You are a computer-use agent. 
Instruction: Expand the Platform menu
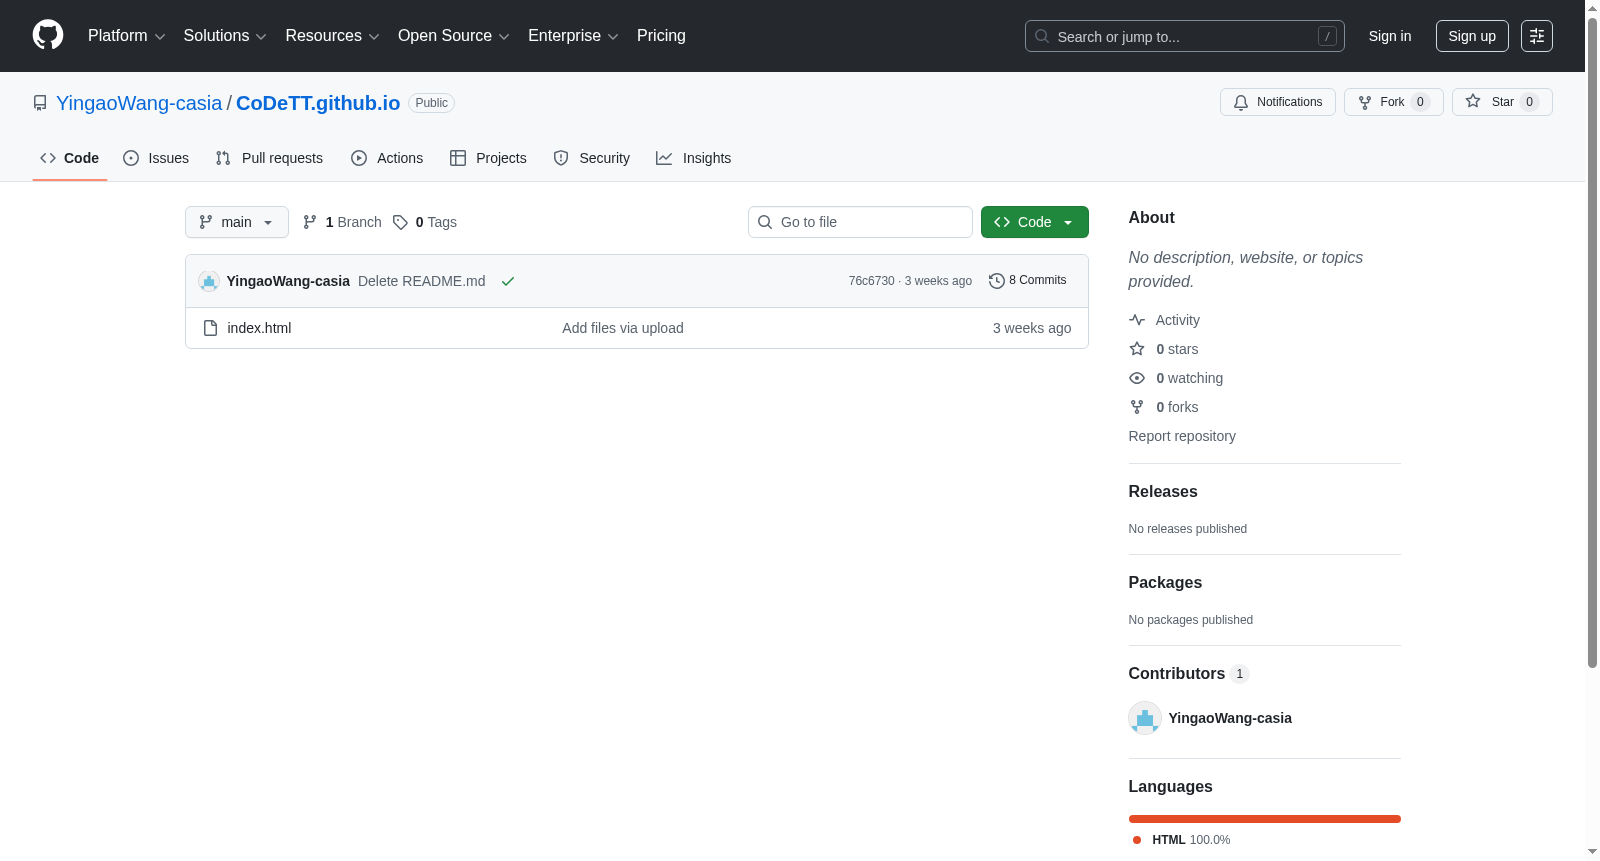[126, 36]
